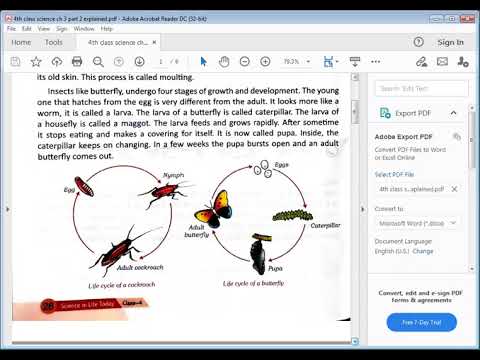Click the Select PDF File link
The height and width of the screenshot is (360, 480).
[394, 174]
